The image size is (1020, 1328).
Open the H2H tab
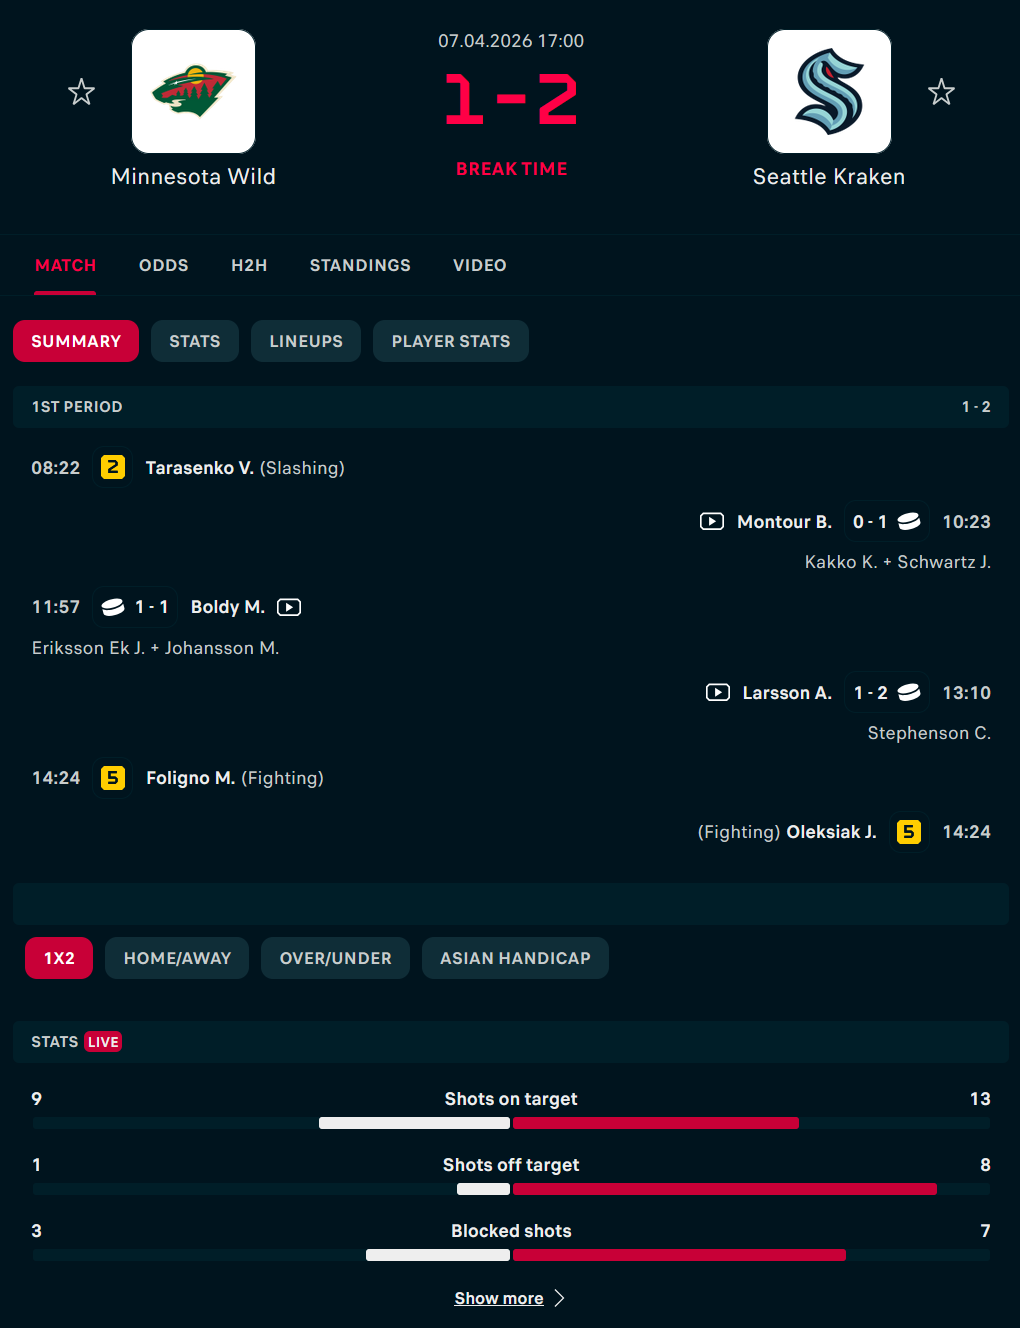coord(249,265)
